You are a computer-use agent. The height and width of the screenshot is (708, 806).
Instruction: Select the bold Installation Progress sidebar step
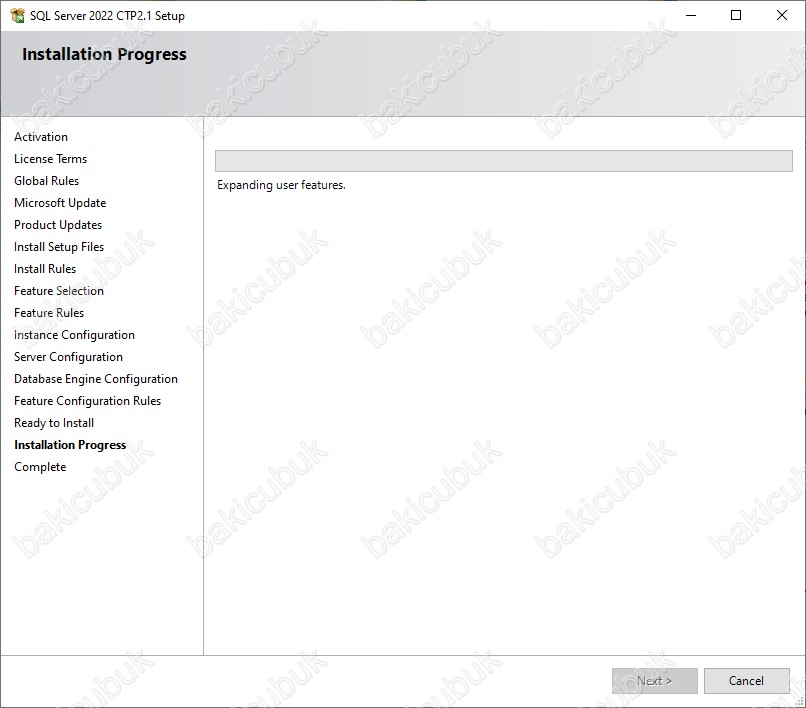click(70, 445)
